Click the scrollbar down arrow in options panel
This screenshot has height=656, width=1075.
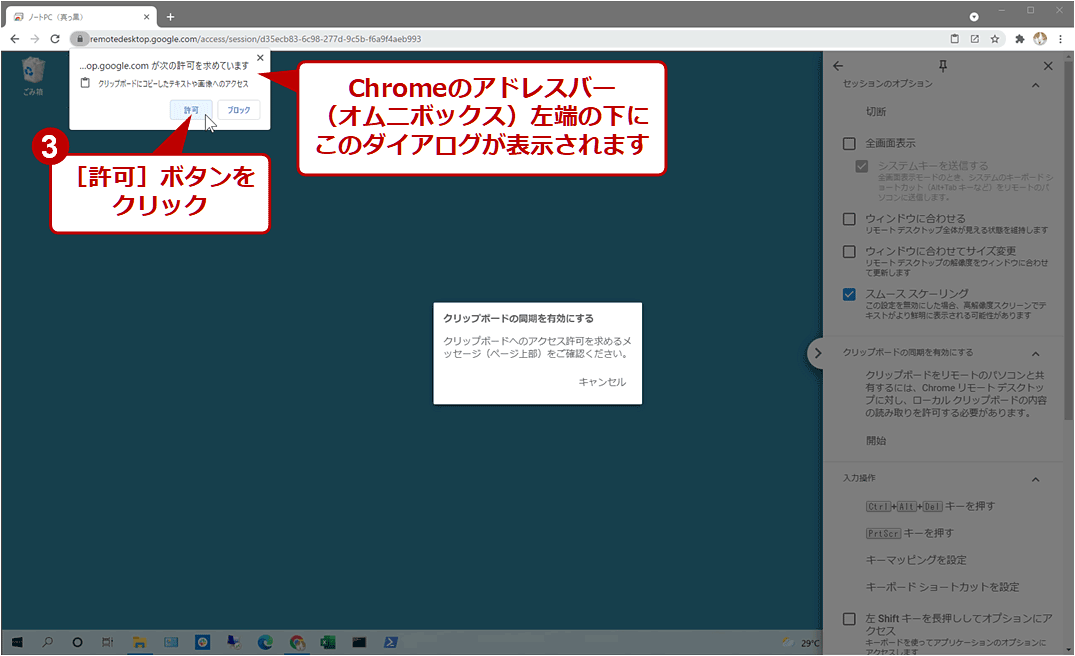coord(1068,648)
